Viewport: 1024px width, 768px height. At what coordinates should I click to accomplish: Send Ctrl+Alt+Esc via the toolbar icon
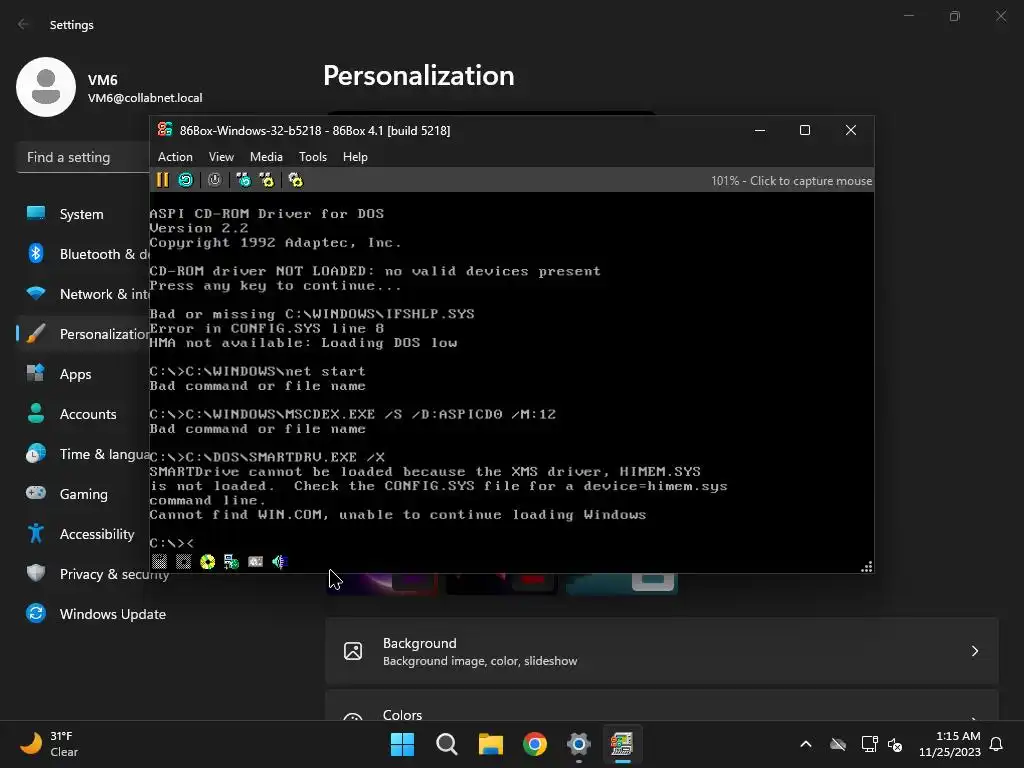266,180
